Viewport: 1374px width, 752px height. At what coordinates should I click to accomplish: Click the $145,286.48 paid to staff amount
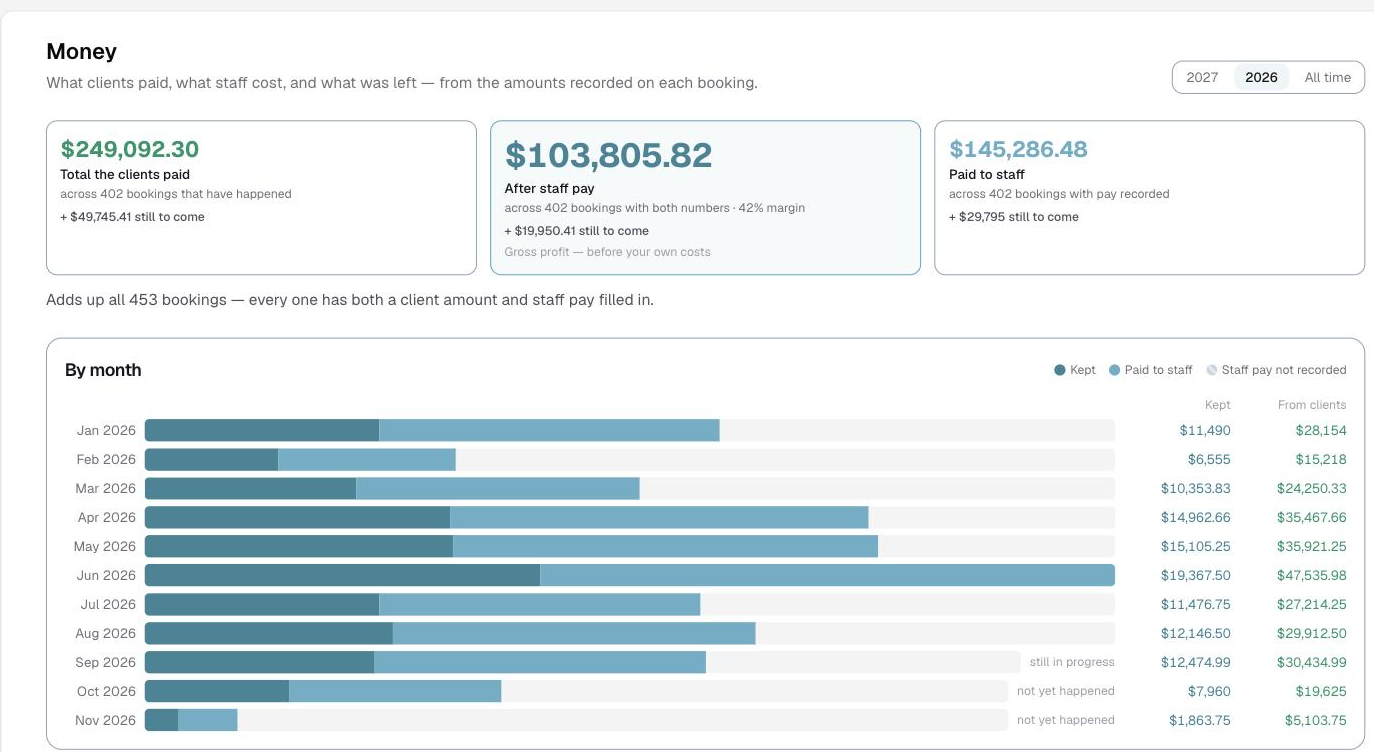pyautogui.click(x=1018, y=149)
